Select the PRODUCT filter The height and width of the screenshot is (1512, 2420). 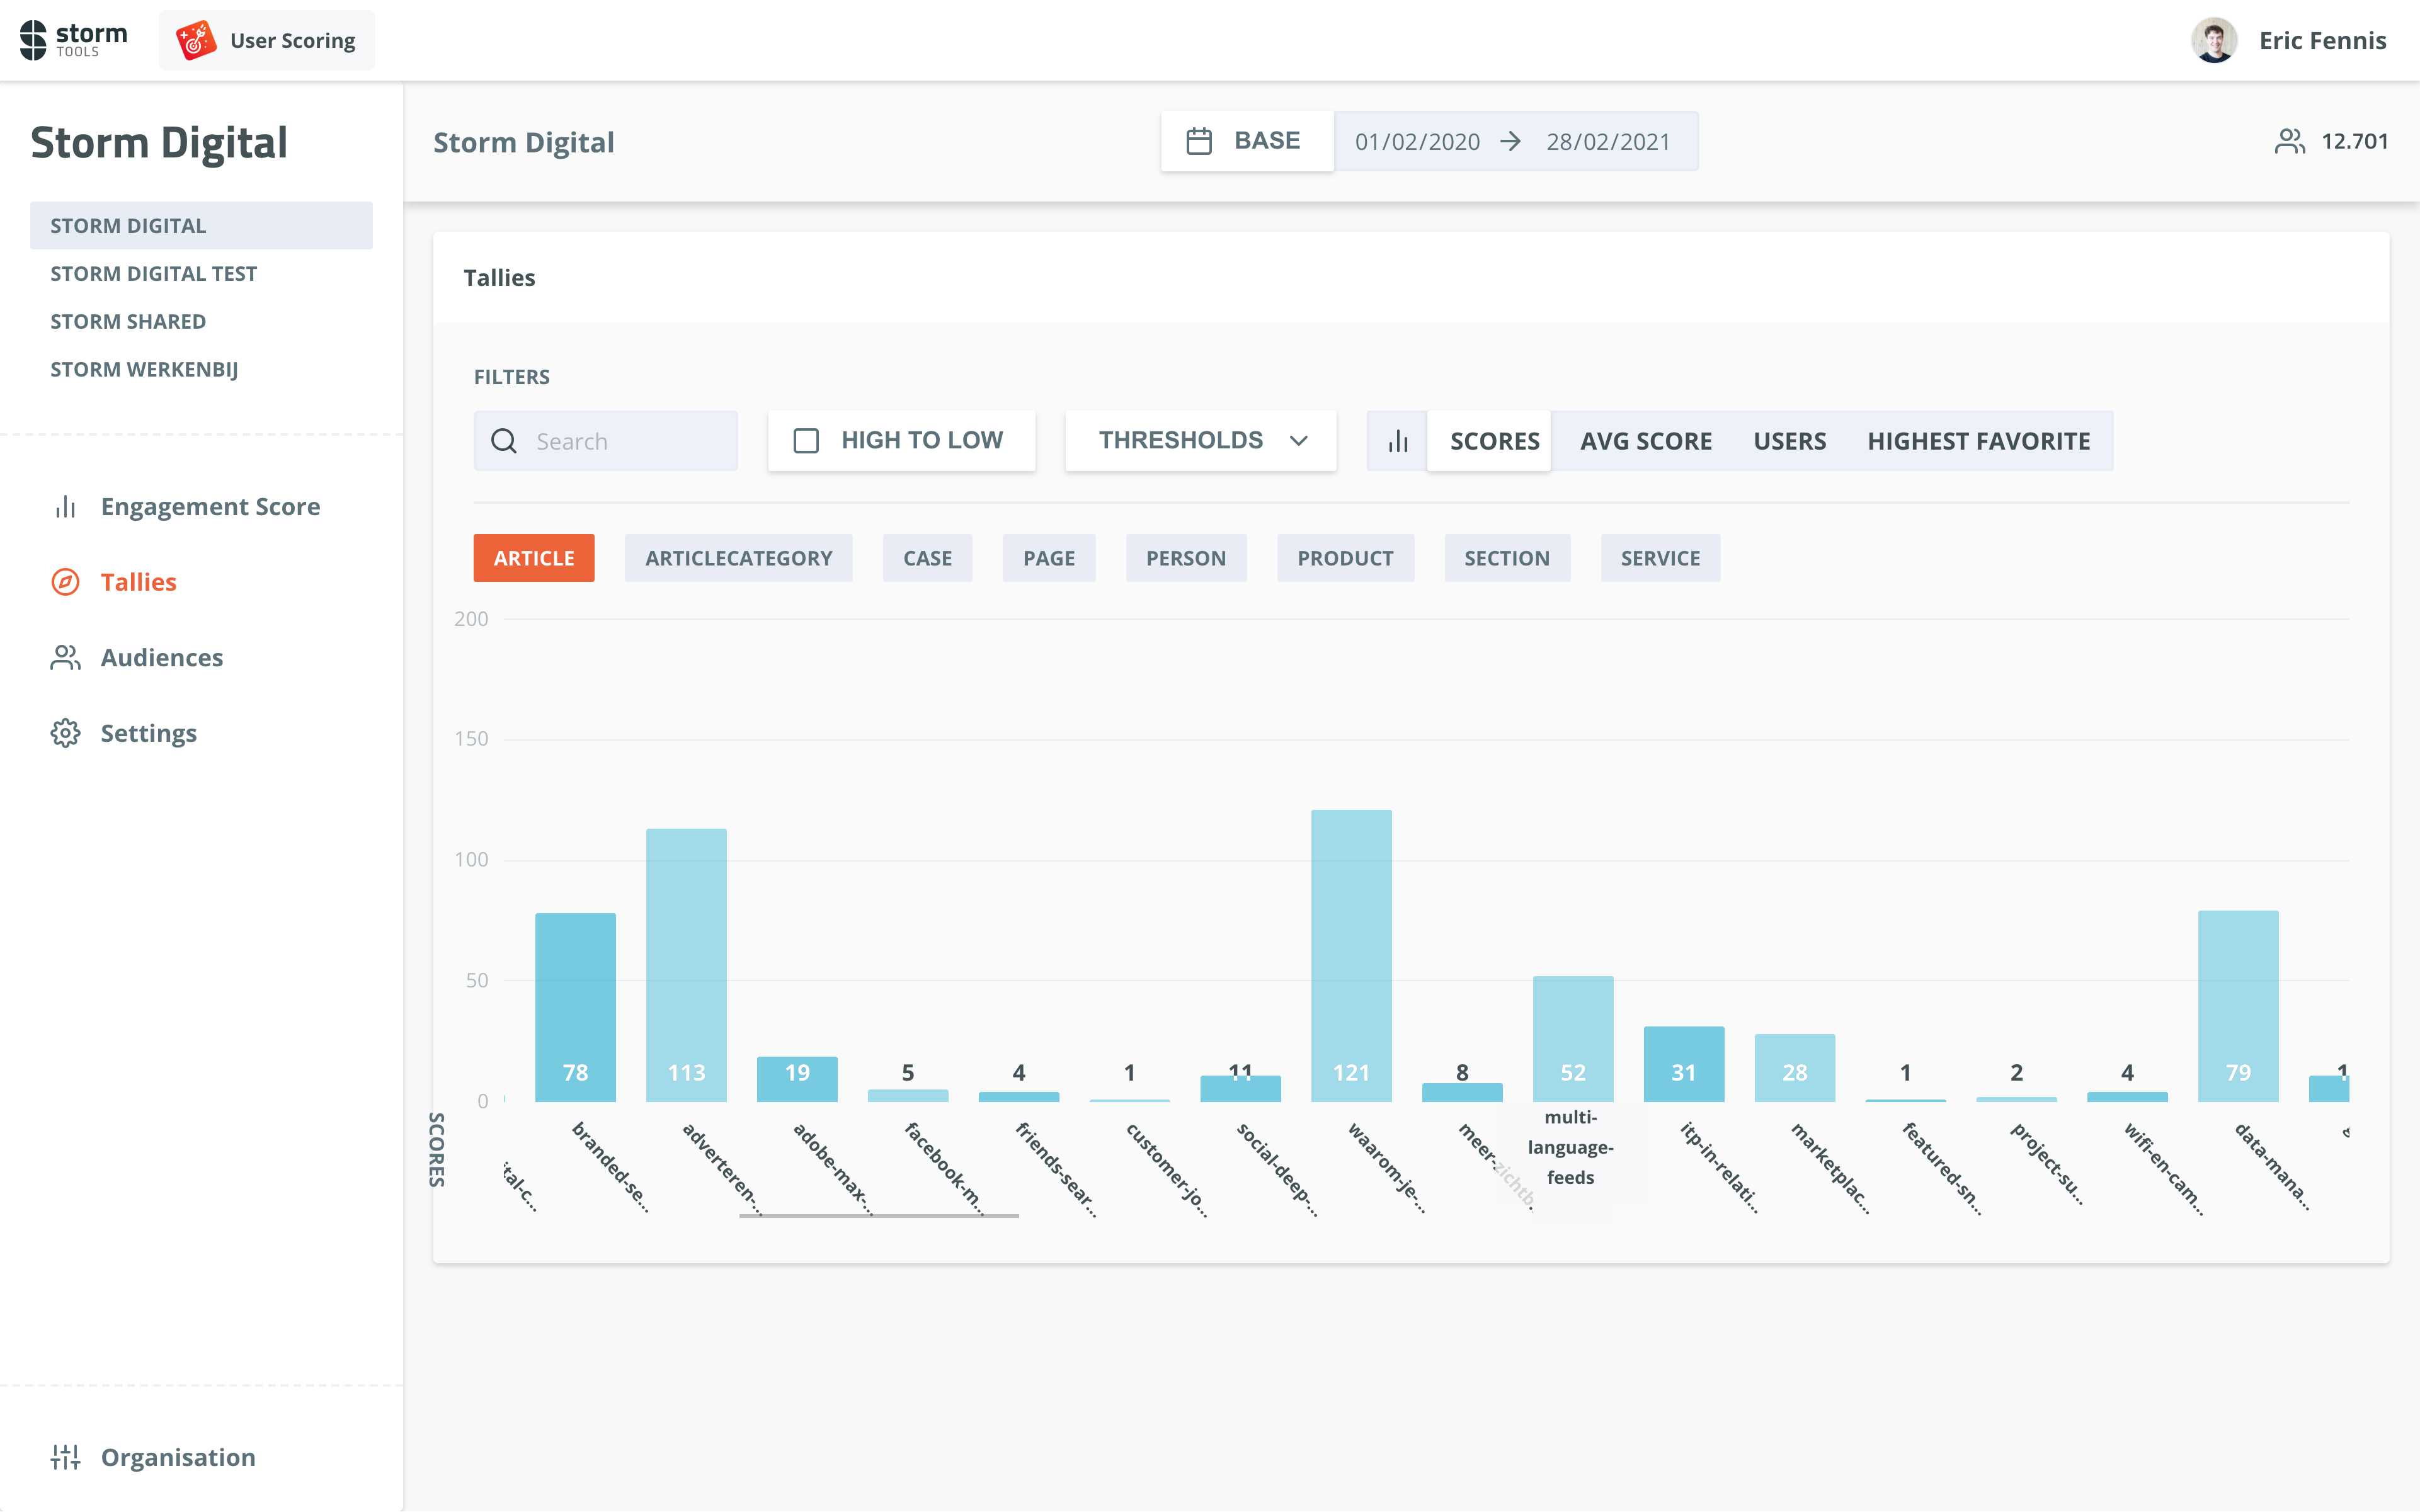tap(1345, 558)
